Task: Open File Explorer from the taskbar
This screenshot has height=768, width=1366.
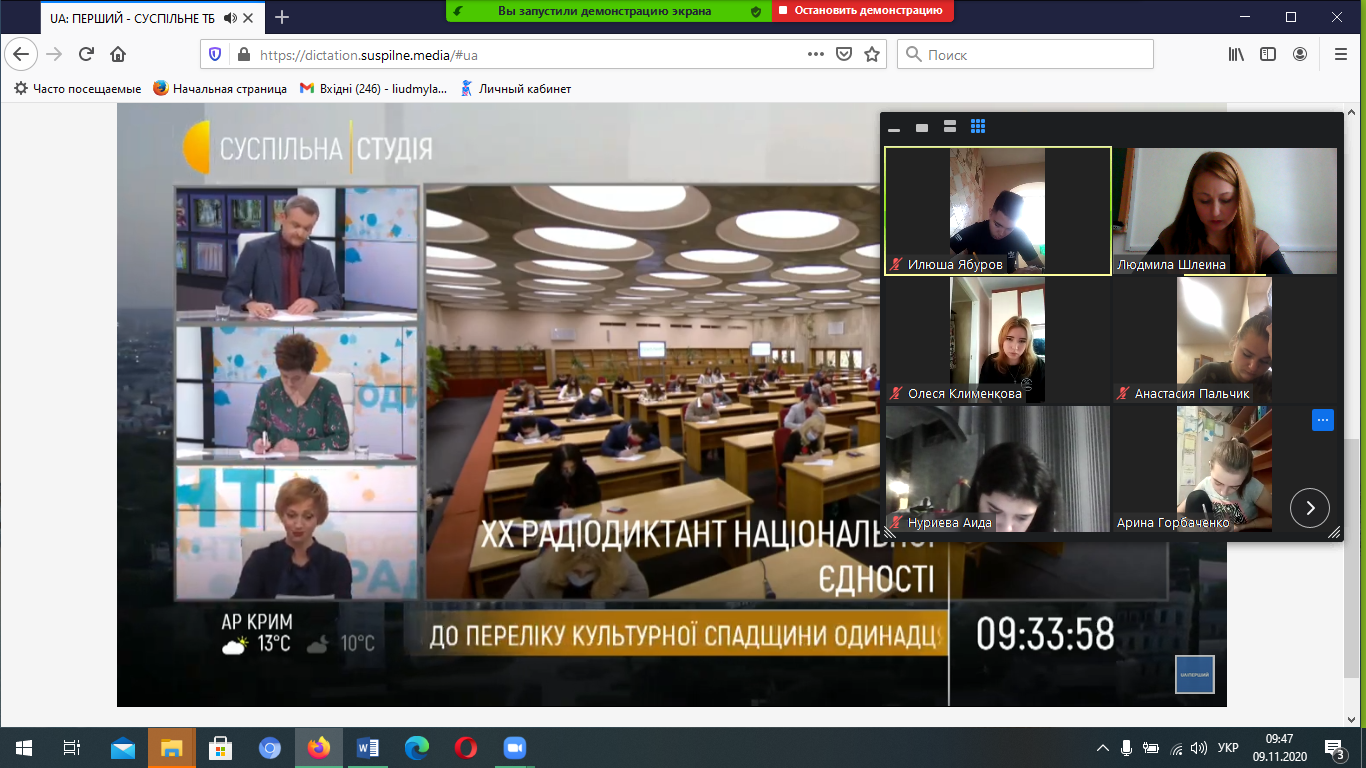Action: click(x=172, y=748)
